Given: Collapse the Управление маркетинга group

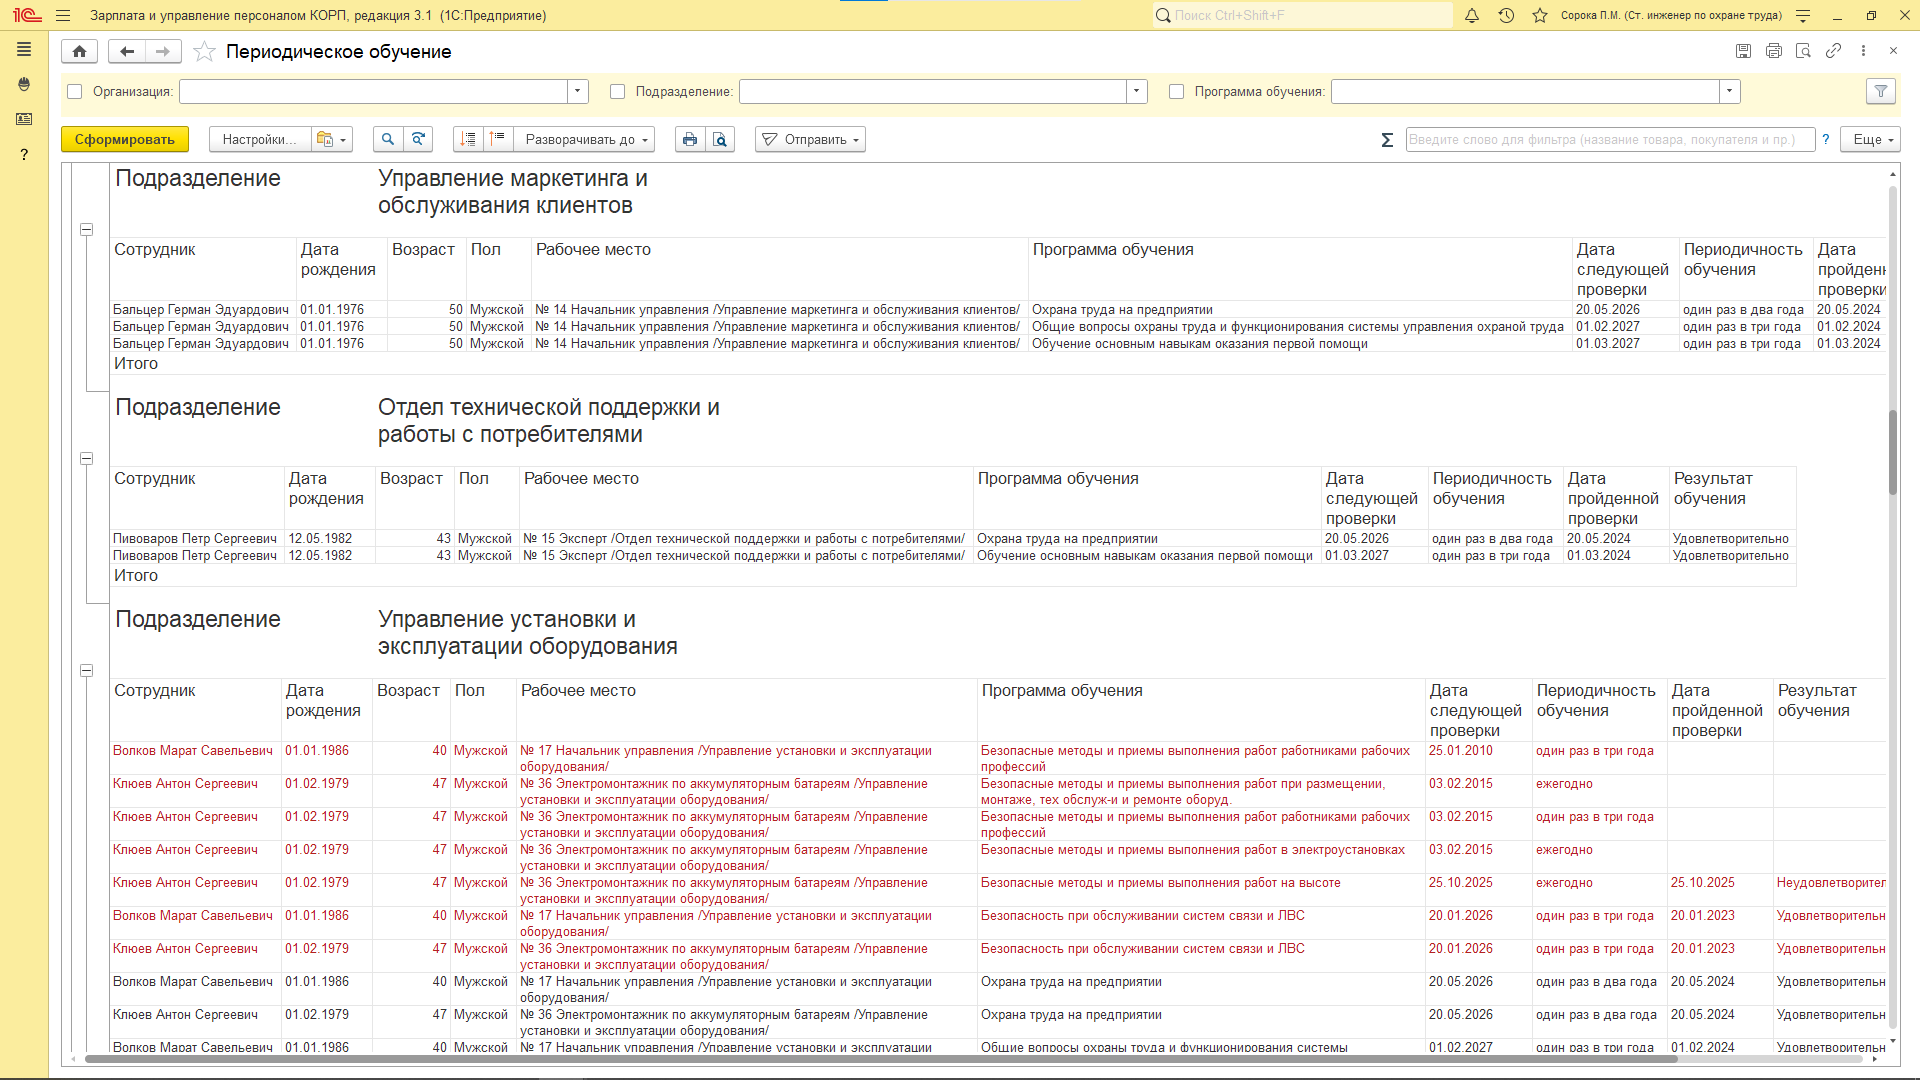Looking at the screenshot, I should (x=87, y=230).
